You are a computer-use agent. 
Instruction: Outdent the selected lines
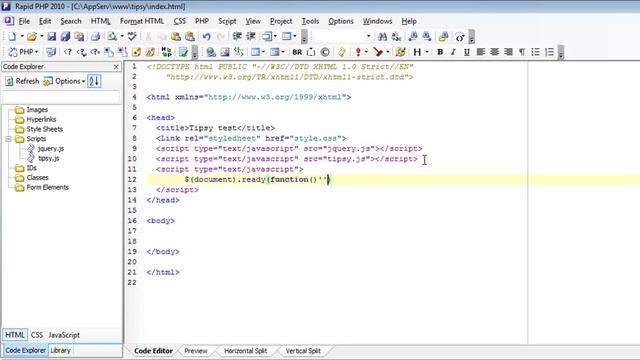251,37
